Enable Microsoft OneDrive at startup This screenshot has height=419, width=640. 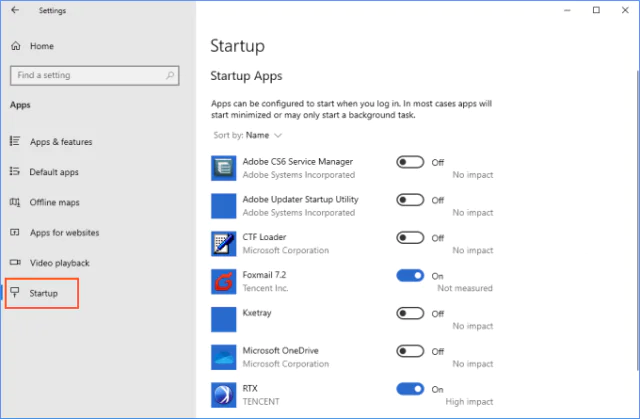tap(410, 351)
